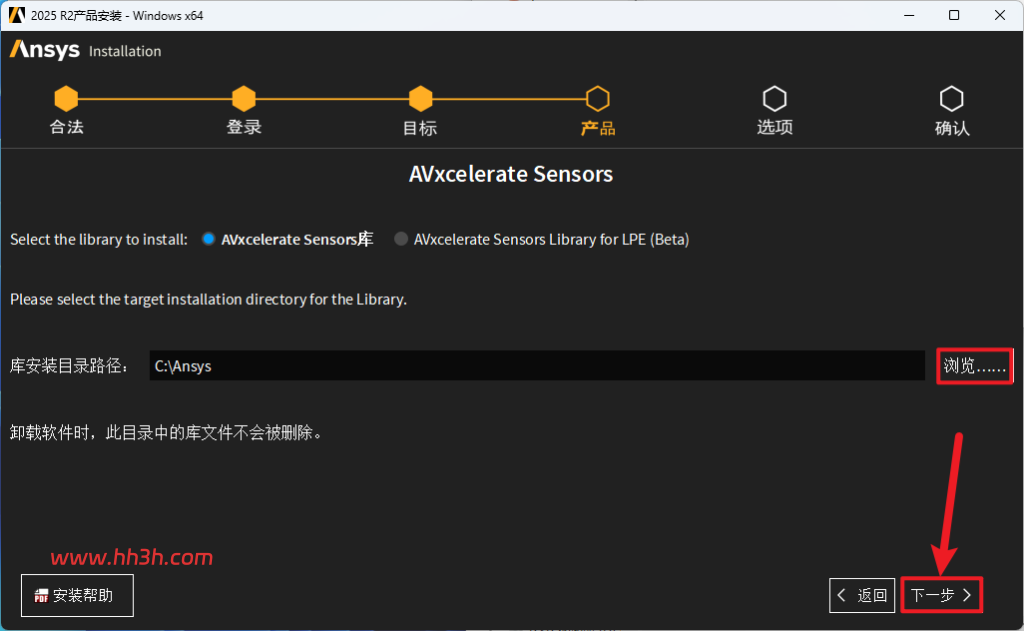Click the 目标 step hexagon icon
Viewport: 1024px width, 631px height.
[x=421, y=99]
